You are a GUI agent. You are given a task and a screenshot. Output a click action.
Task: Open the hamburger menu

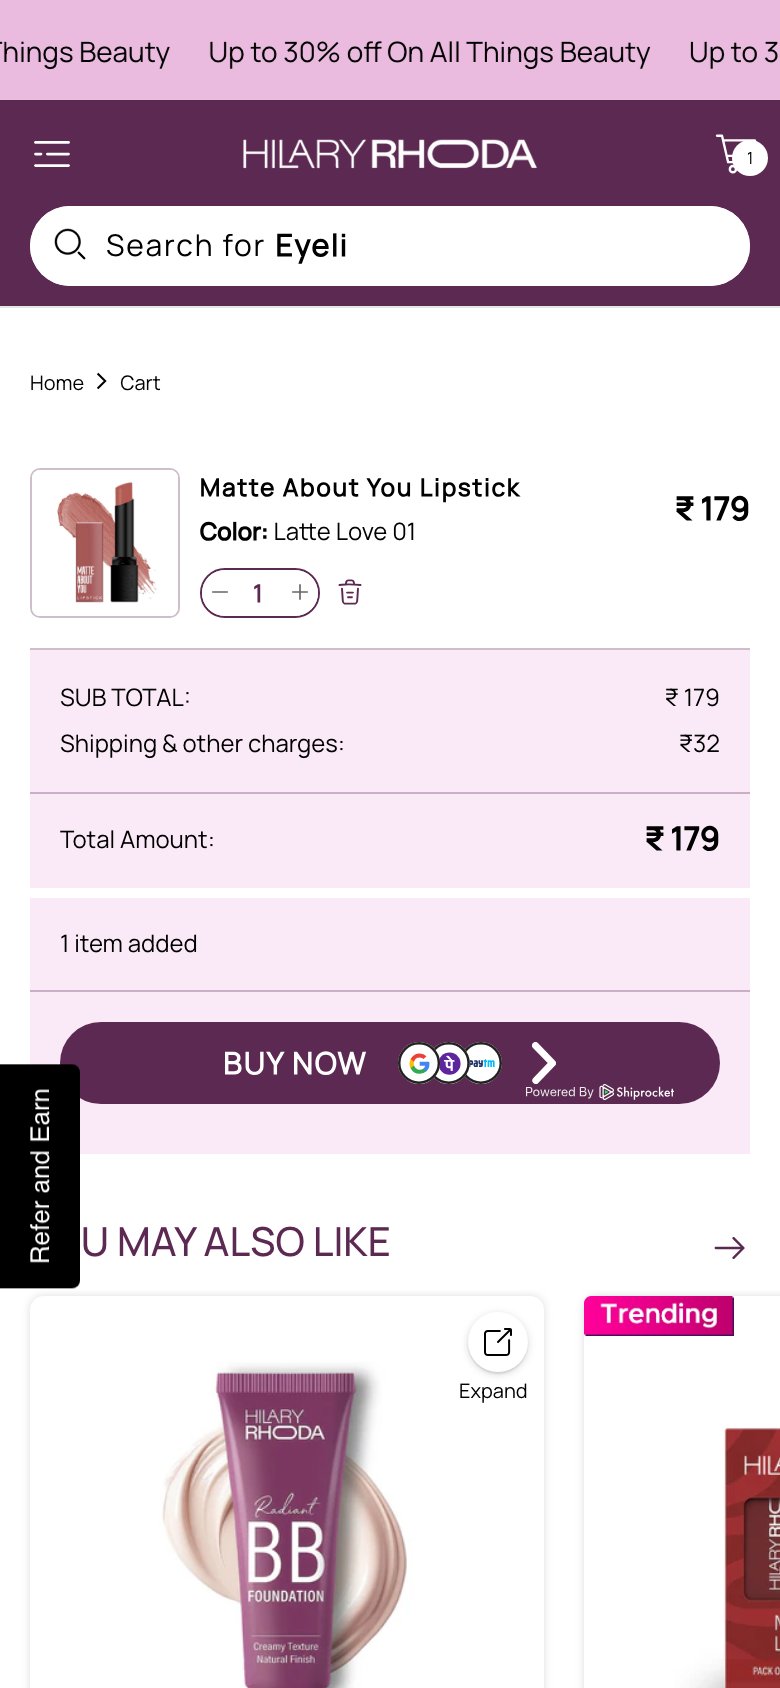[x=52, y=154]
